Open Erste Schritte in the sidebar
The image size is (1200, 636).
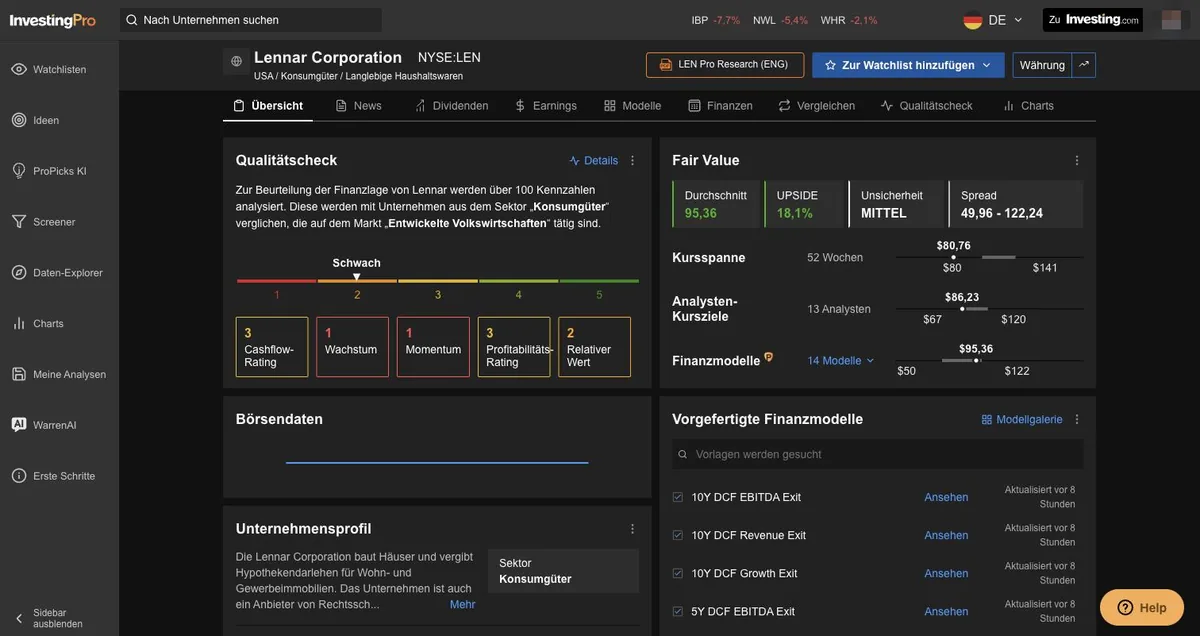pyautogui.click(x=53, y=476)
